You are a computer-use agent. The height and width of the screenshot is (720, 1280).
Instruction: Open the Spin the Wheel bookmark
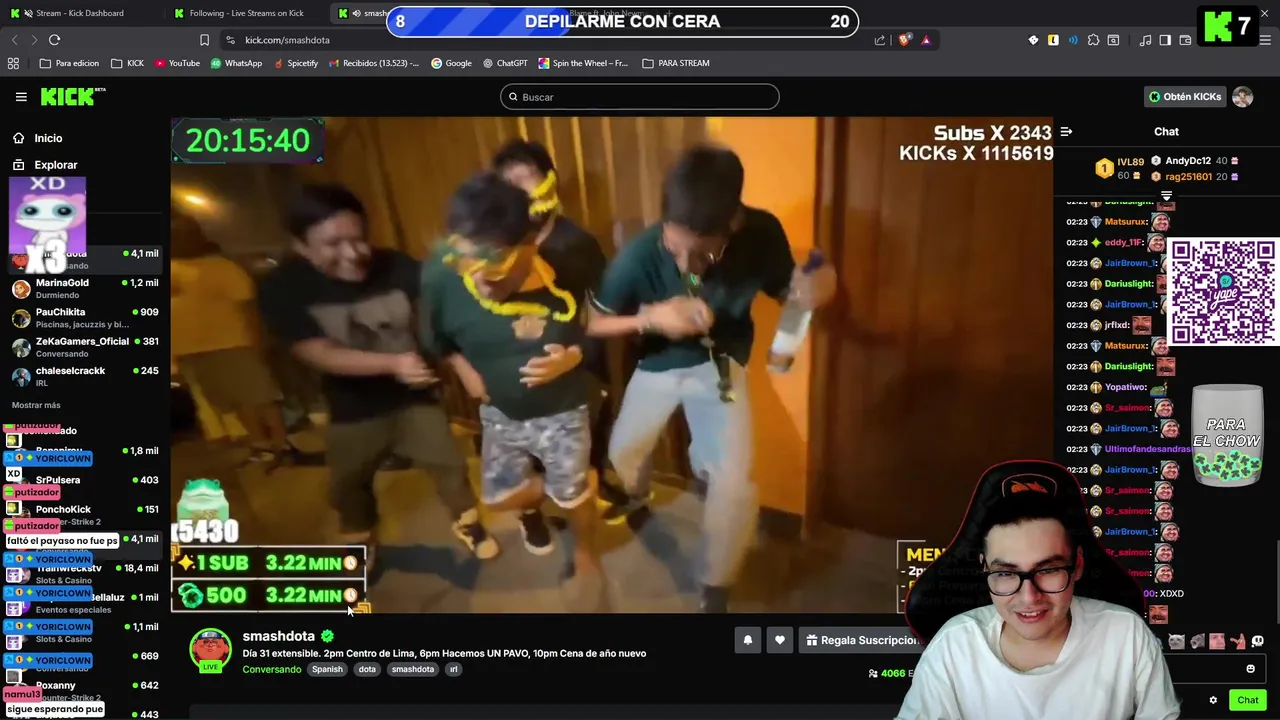click(x=583, y=63)
